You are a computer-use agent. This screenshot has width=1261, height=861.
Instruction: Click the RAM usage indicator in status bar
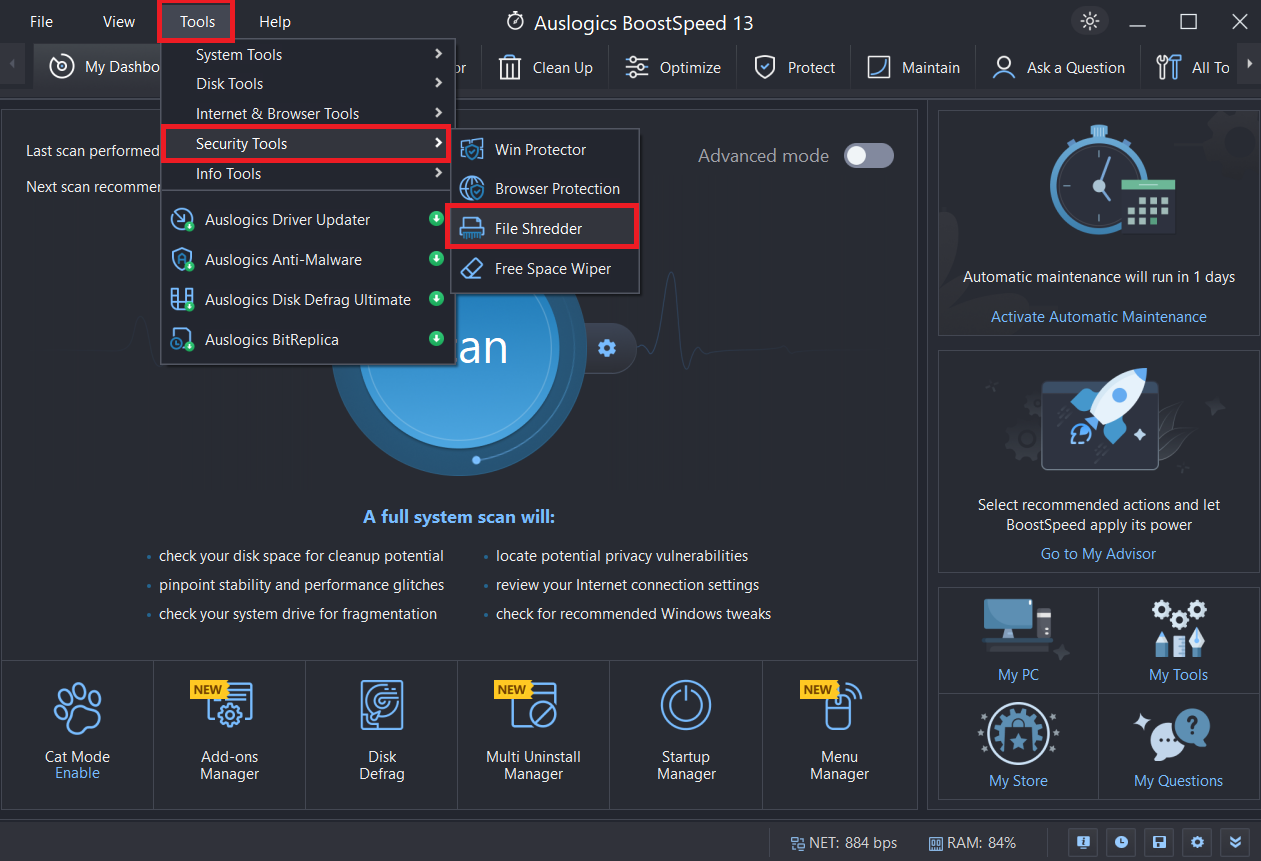coord(972,843)
